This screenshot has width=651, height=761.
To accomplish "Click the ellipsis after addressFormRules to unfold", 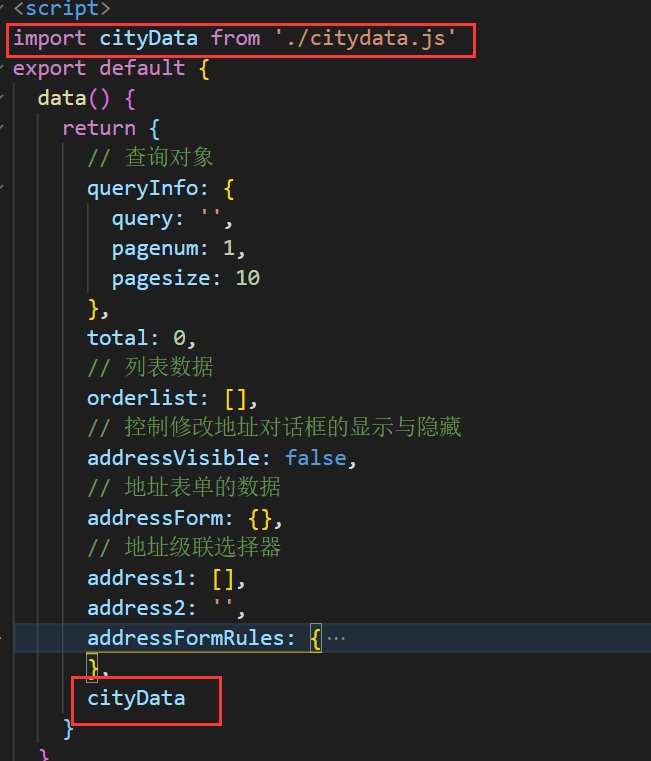I will [x=337, y=638].
